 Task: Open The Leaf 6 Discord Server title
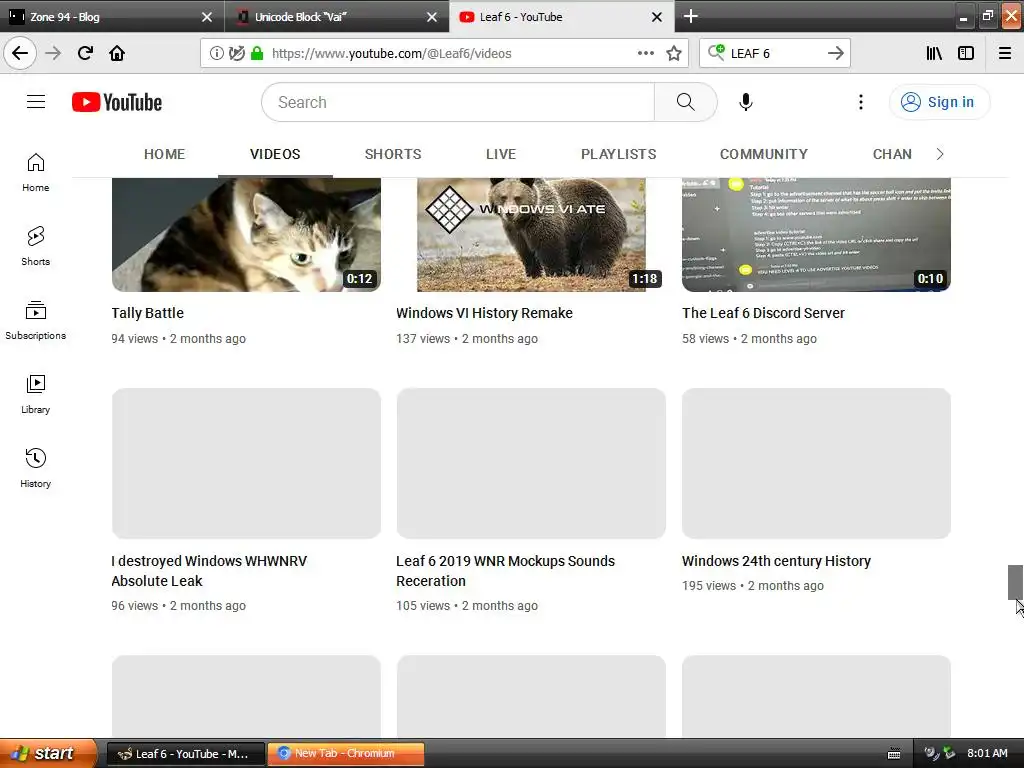coord(763,313)
